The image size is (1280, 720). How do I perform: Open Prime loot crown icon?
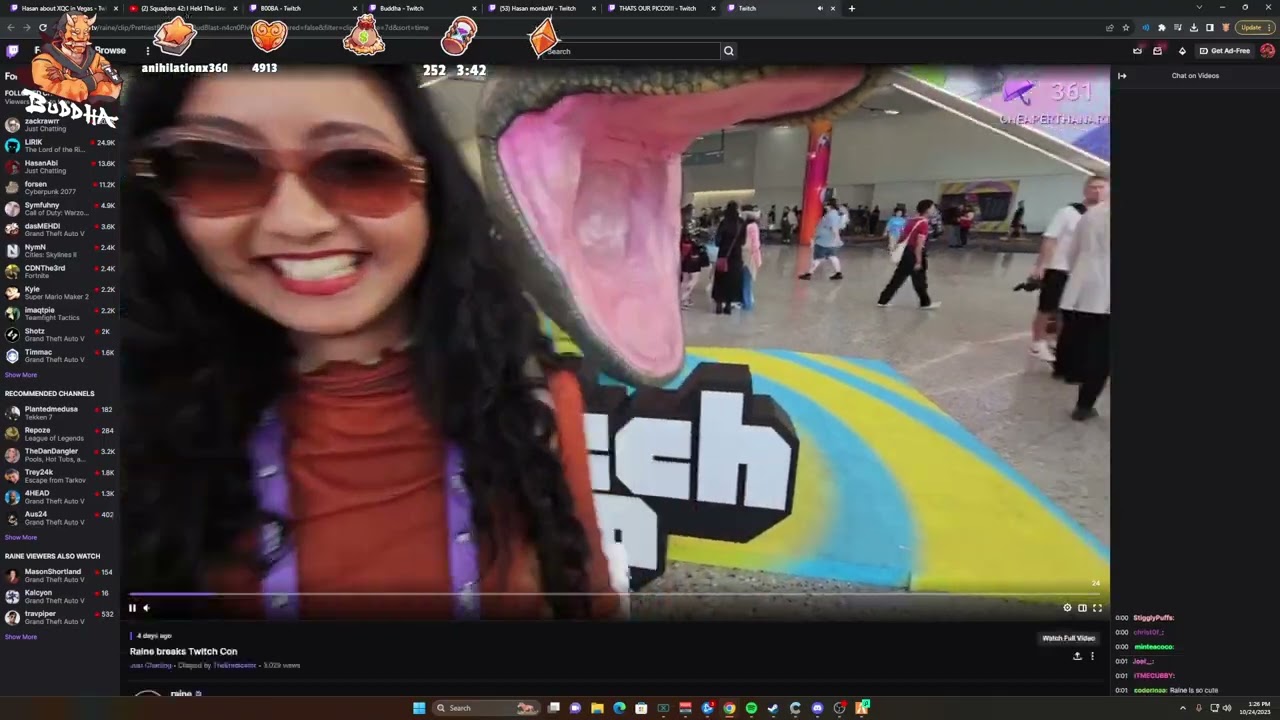1137,51
